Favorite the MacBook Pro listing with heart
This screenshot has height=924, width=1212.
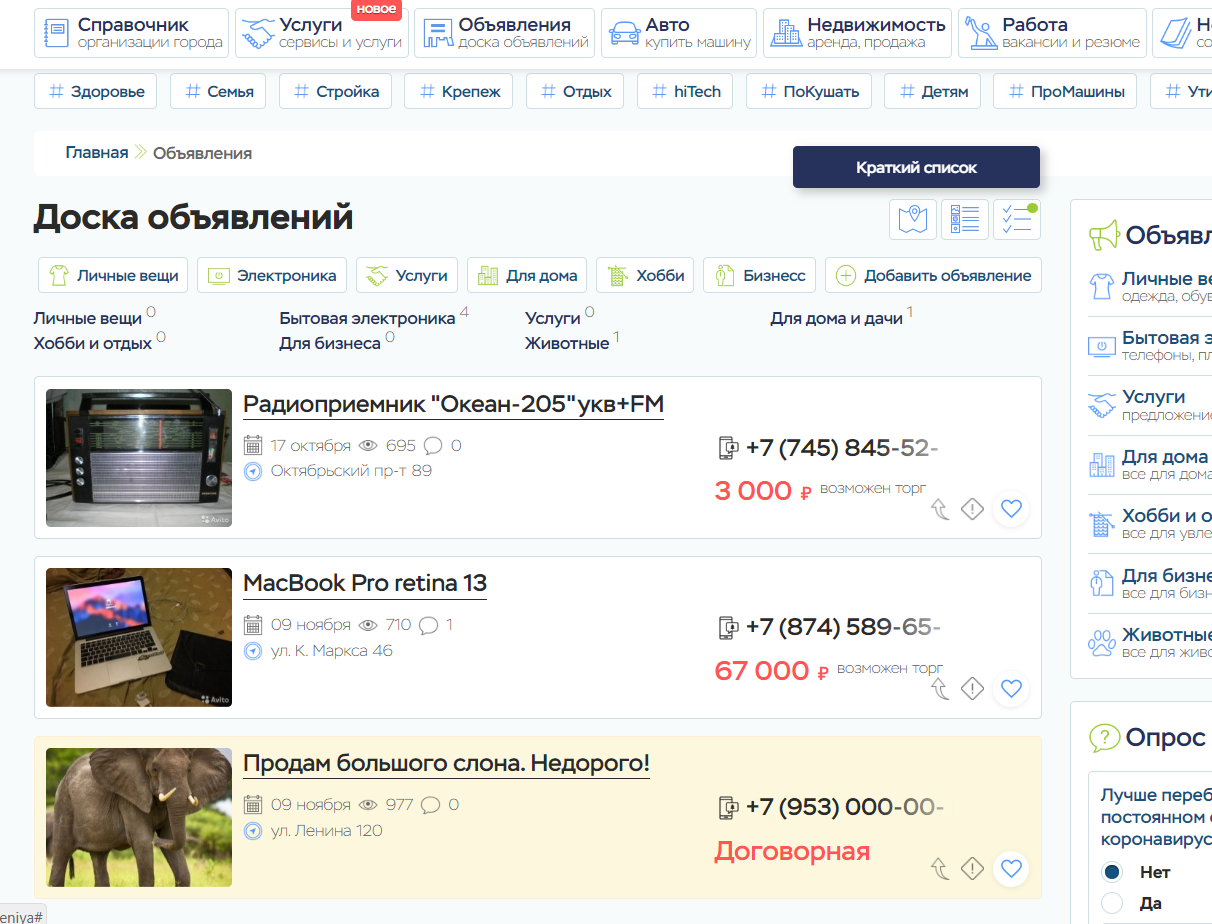[x=1011, y=688]
